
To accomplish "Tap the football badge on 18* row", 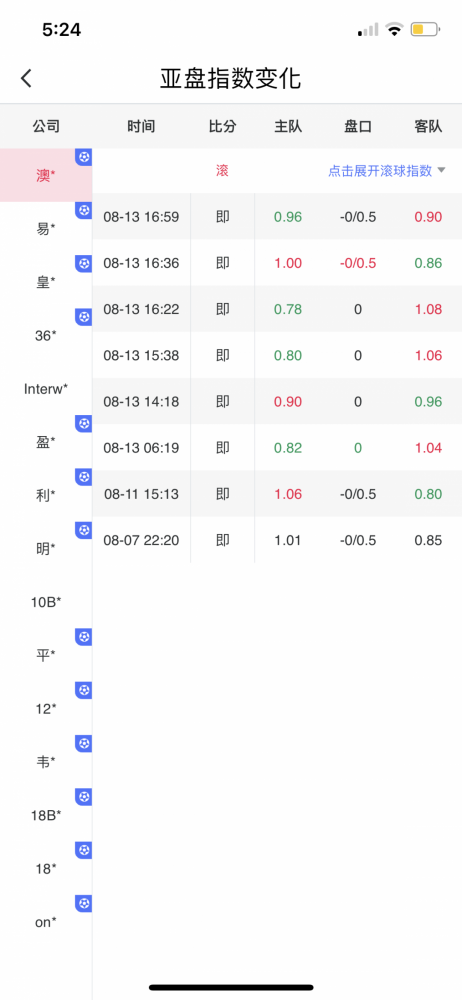I will (84, 850).
